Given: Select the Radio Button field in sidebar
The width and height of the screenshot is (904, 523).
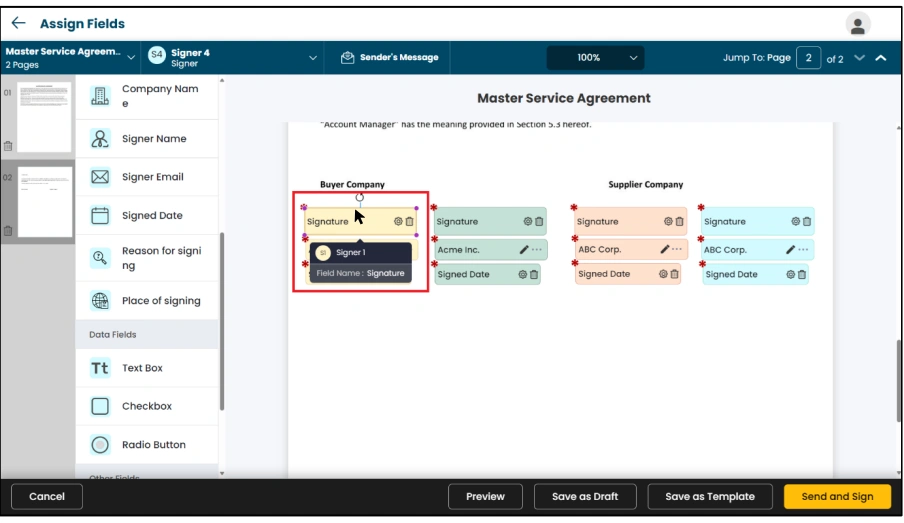Looking at the screenshot, I should (x=147, y=445).
